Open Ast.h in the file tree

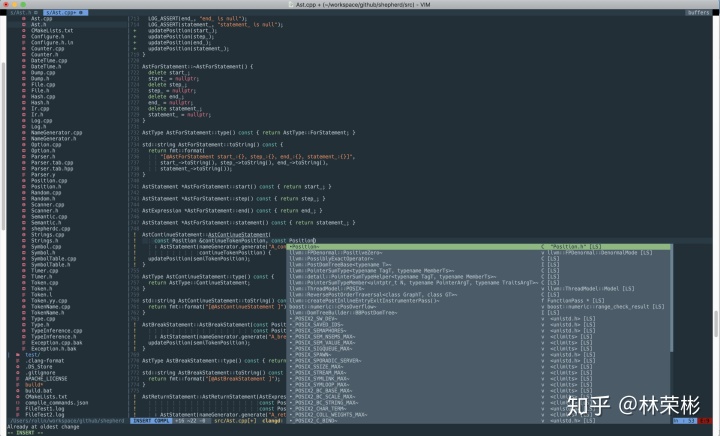coord(39,25)
